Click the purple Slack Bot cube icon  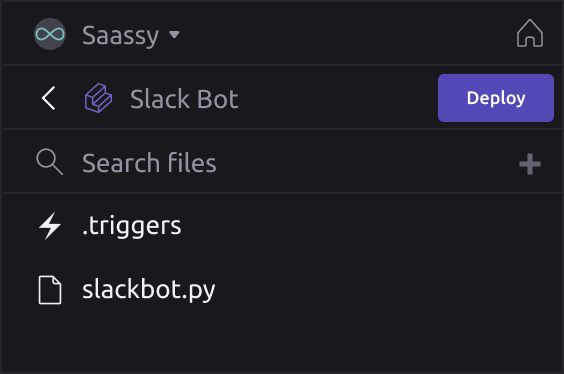pyautogui.click(x=98, y=98)
